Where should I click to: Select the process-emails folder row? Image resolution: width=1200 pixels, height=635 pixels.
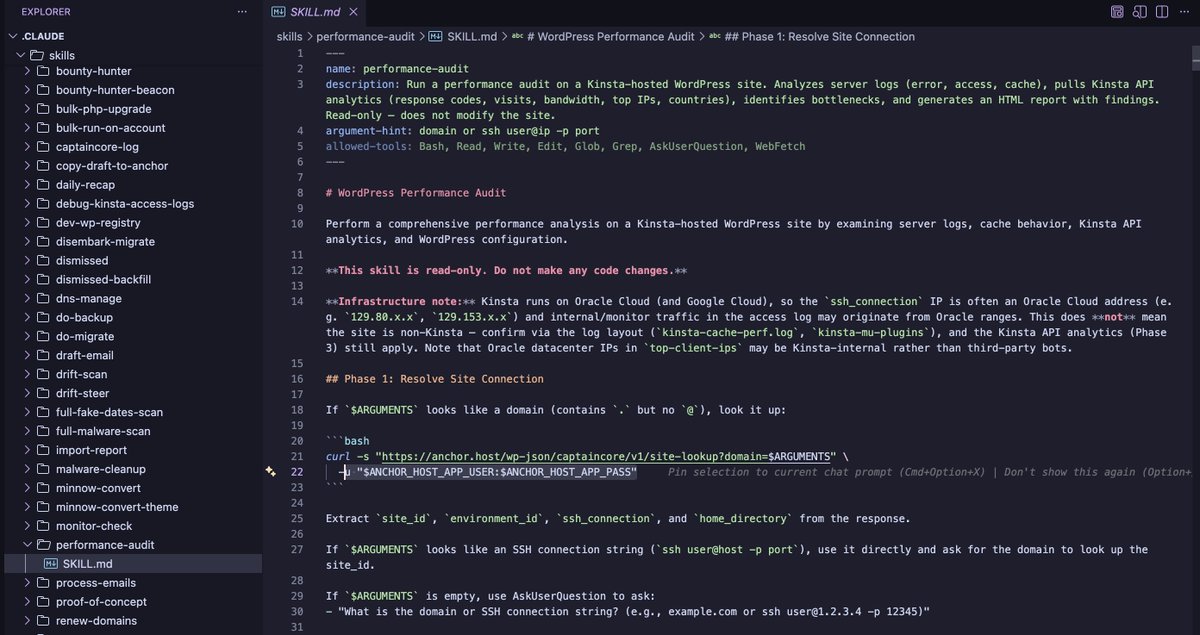(x=131, y=583)
